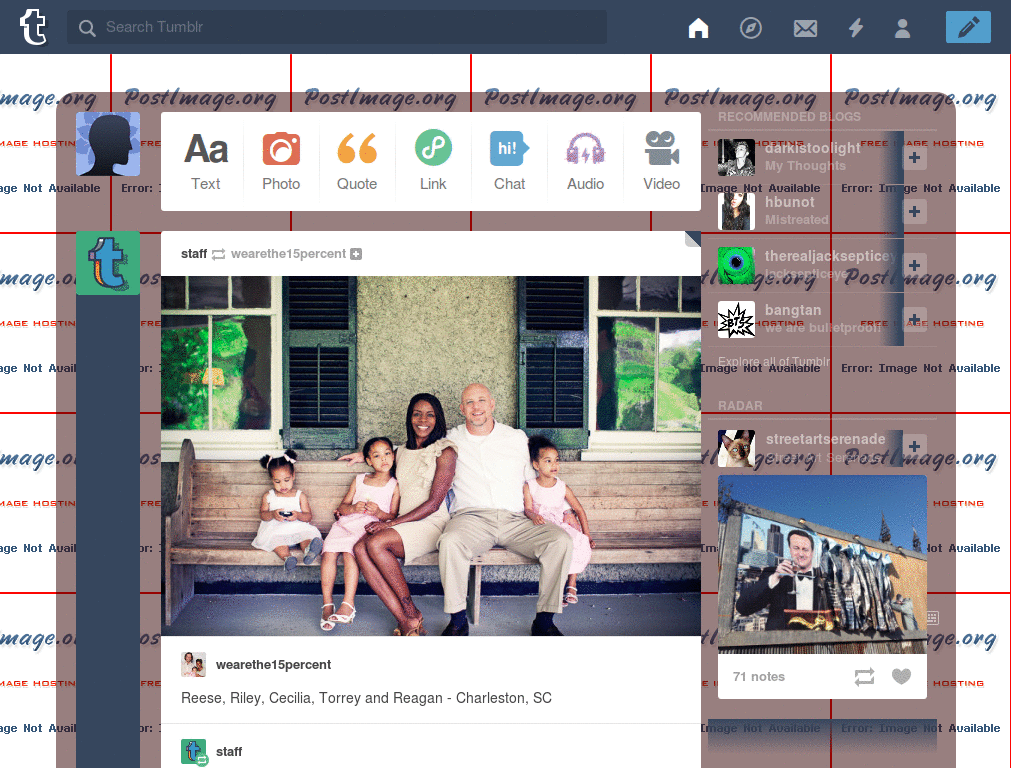Image resolution: width=1024 pixels, height=768 pixels.
Task: Create a new Text post
Action: (x=206, y=161)
